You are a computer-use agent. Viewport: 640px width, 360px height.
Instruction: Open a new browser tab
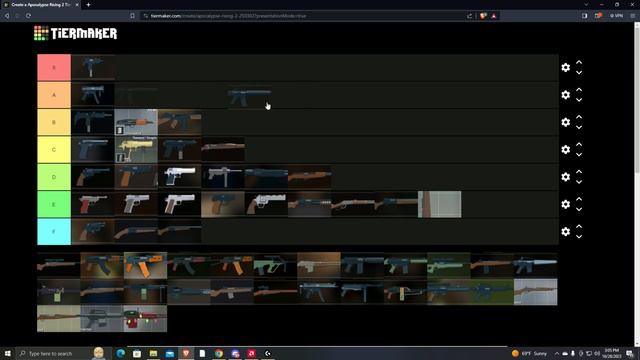coord(88,4)
